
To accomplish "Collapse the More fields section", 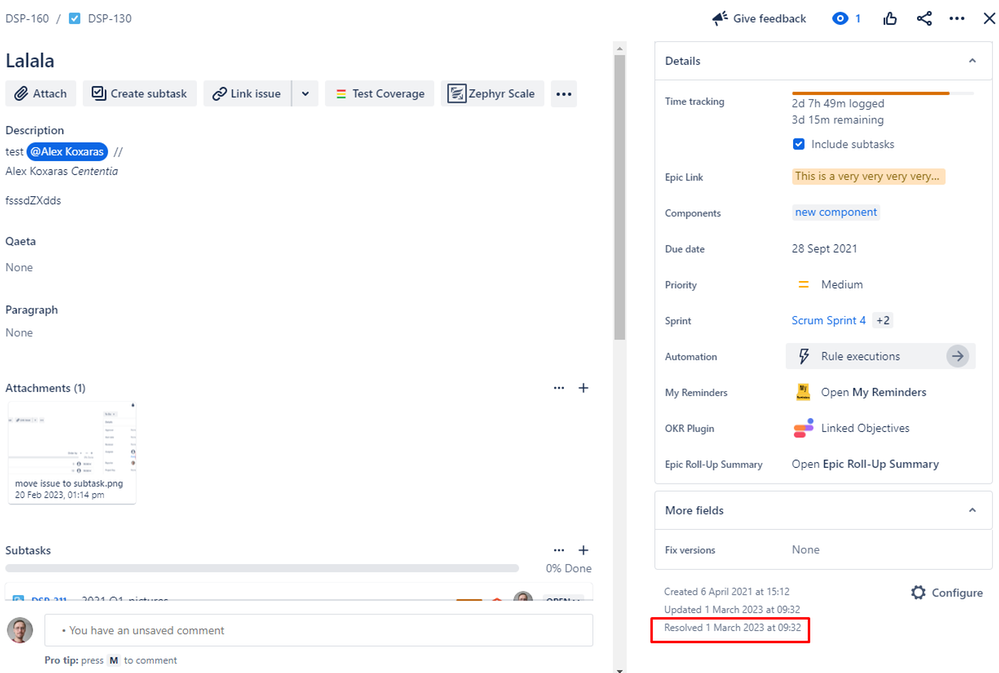I will [x=972, y=510].
